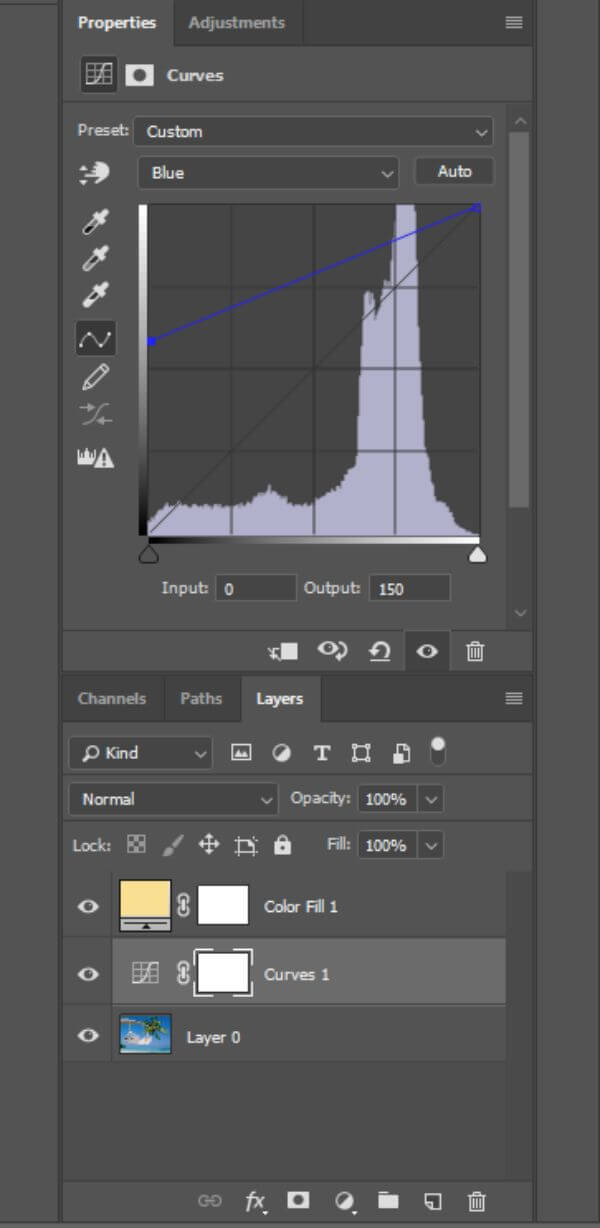Open the Layers panel flyout menu
This screenshot has height=1228, width=600.
pos(514,698)
